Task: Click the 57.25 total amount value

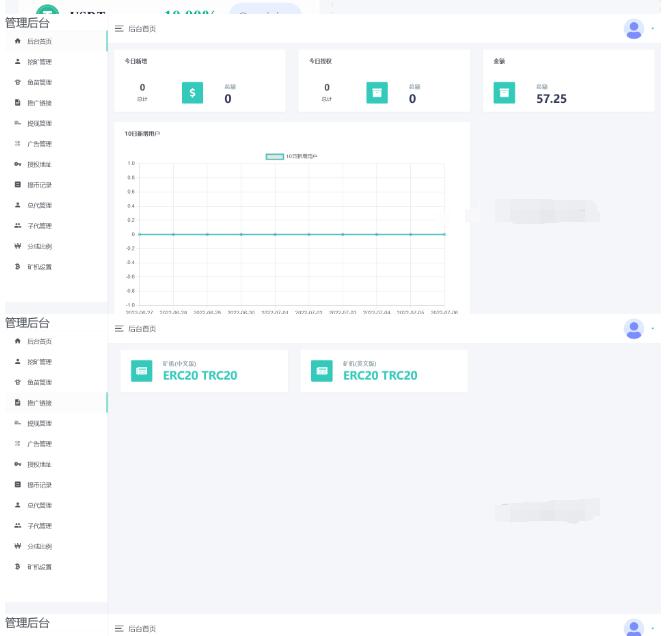Action: tap(551, 99)
